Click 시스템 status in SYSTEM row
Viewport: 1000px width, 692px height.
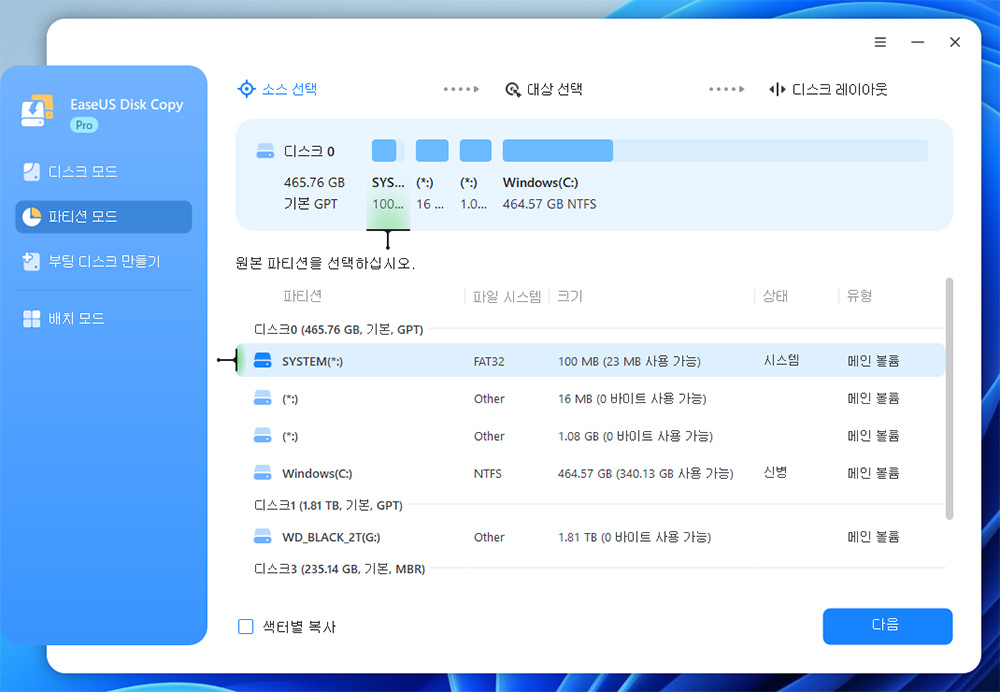click(781, 360)
